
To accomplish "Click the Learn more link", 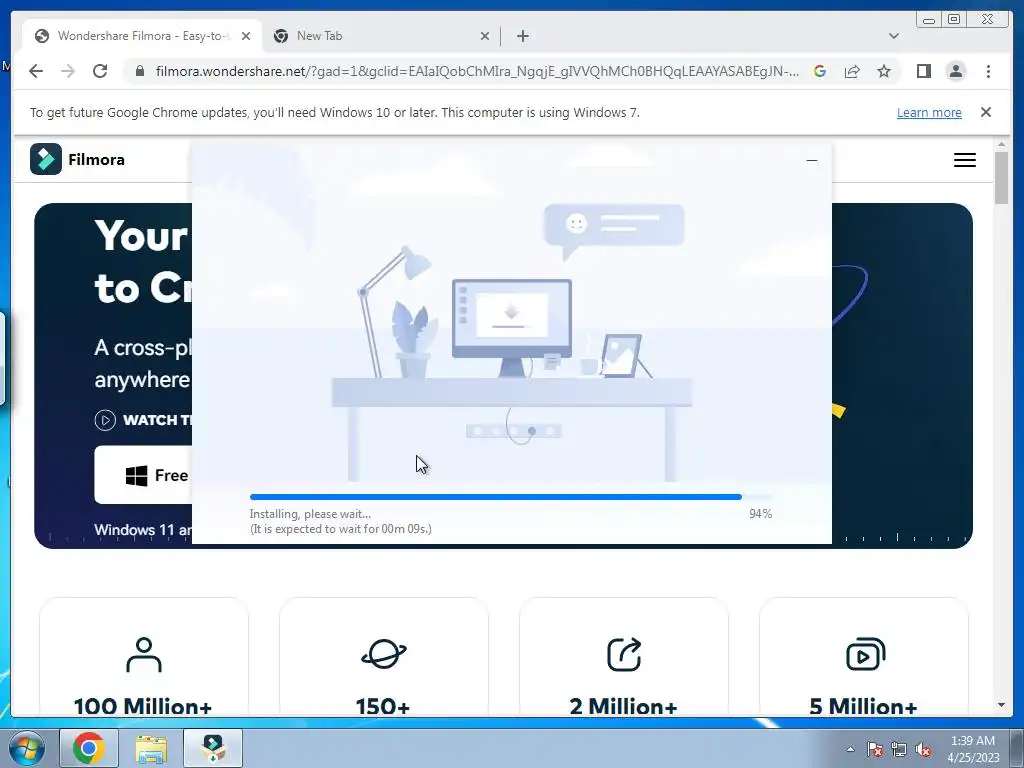I will (929, 112).
